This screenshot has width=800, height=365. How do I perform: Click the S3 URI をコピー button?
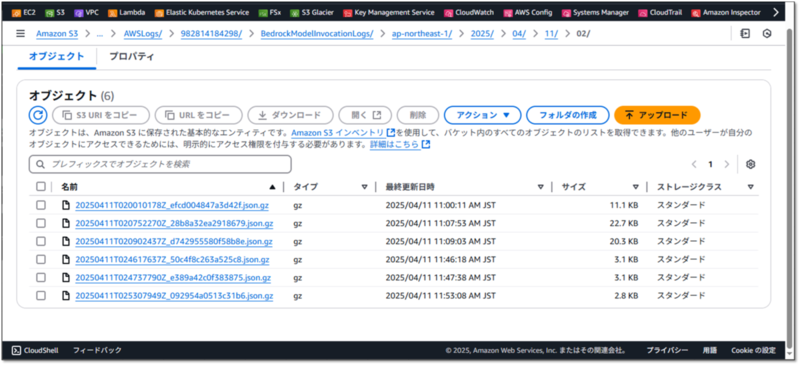point(101,115)
